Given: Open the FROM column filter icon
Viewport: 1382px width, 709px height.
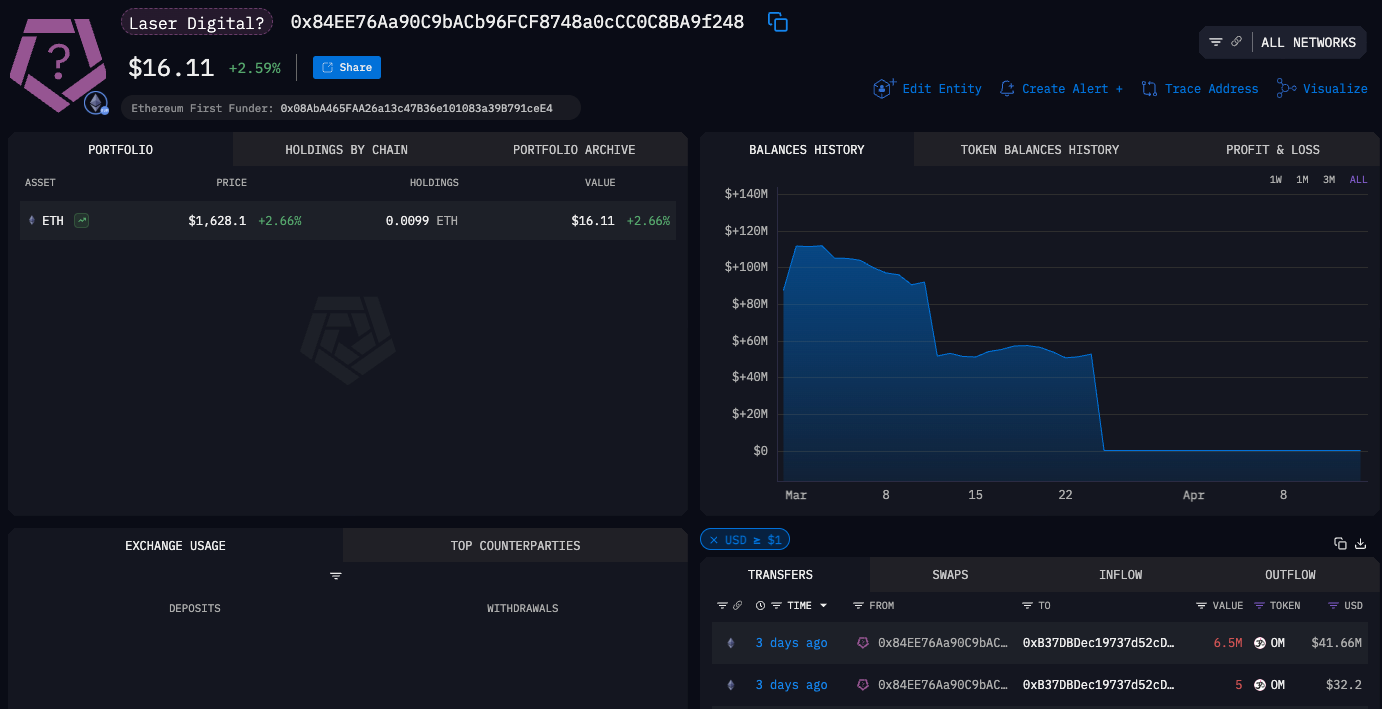Looking at the screenshot, I should click(x=858, y=605).
